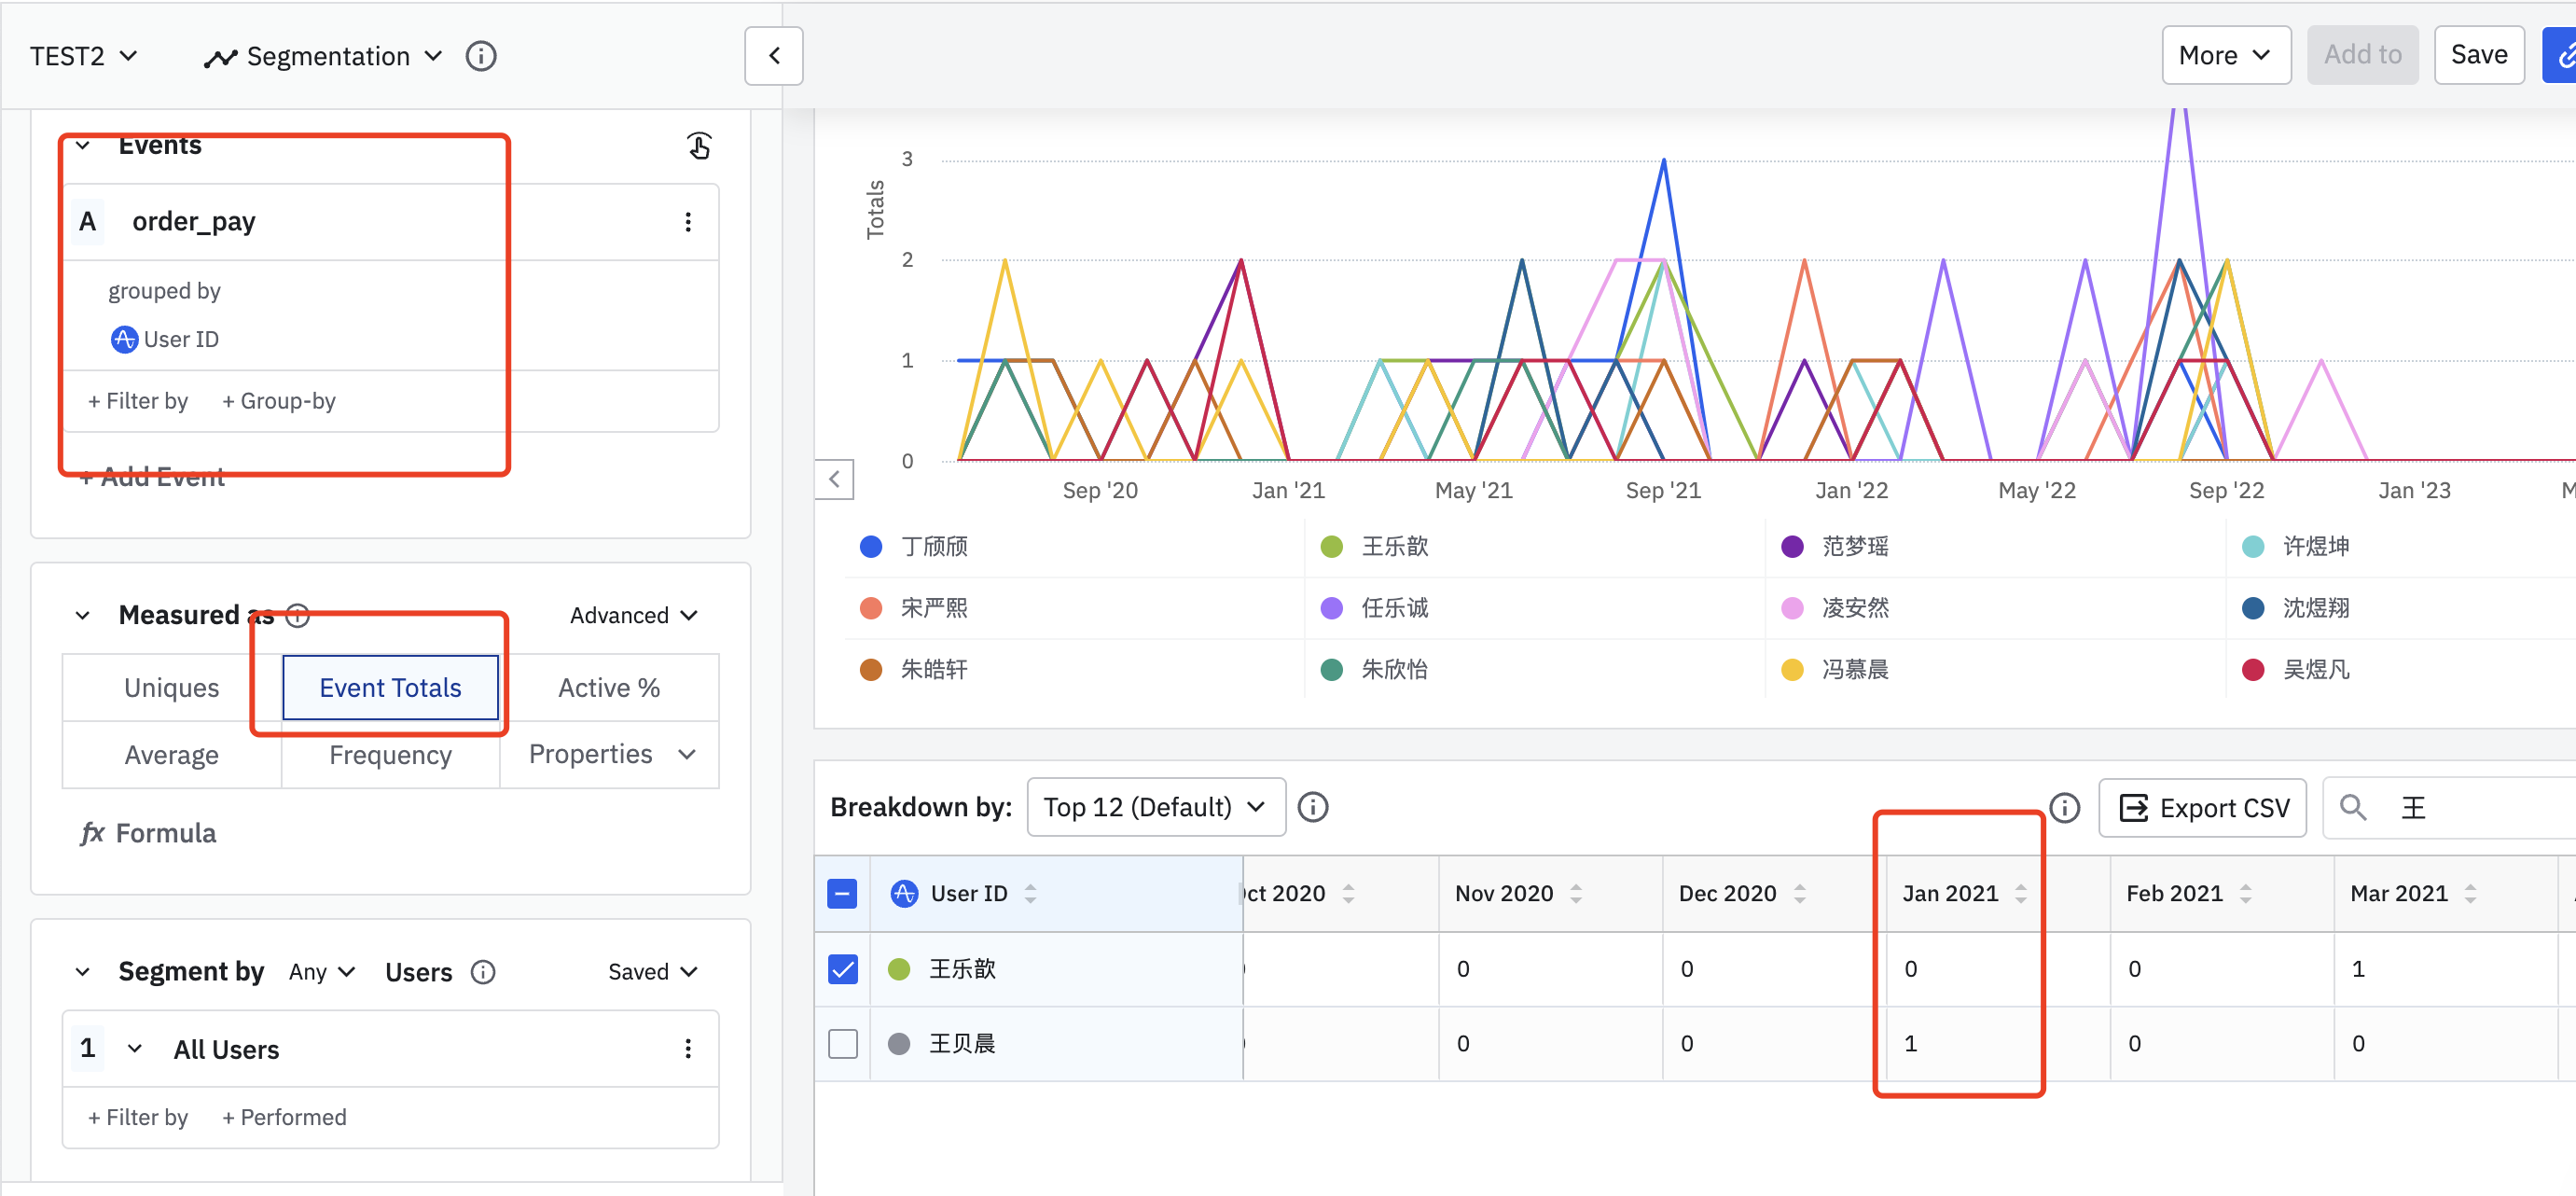Viewport: 2576px width, 1196px height.
Task: Click the touch gesture icon beside Events
Action: point(699,146)
